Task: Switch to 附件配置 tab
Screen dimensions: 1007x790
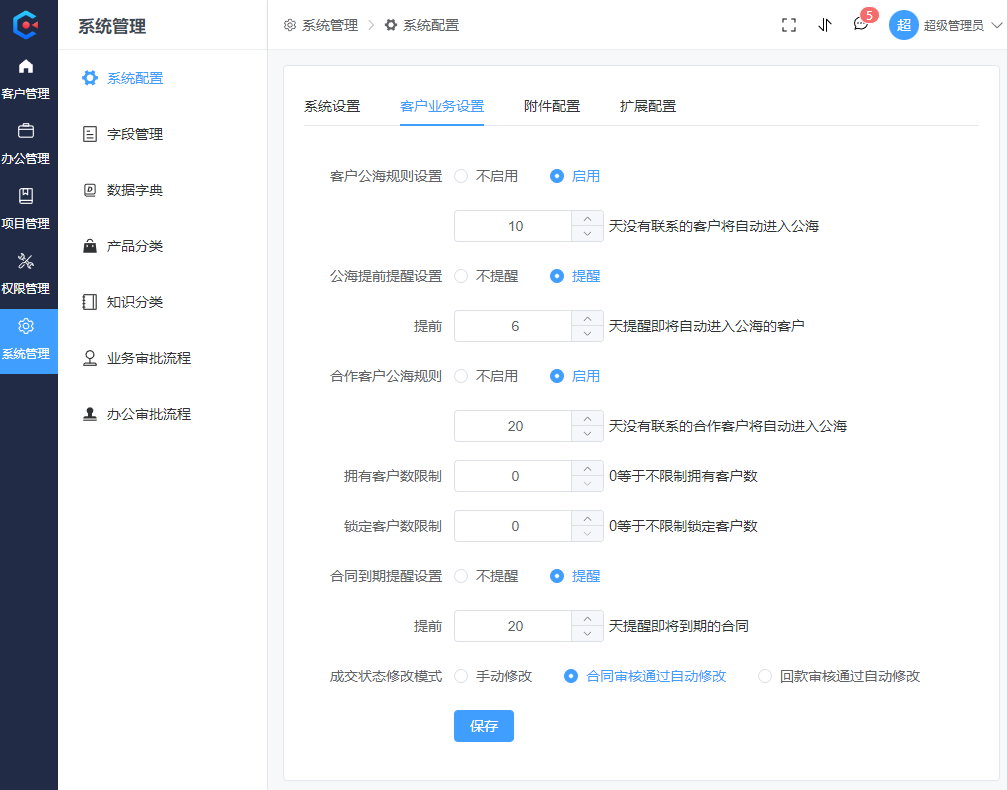Action: pyautogui.click(x=552, y=107)
